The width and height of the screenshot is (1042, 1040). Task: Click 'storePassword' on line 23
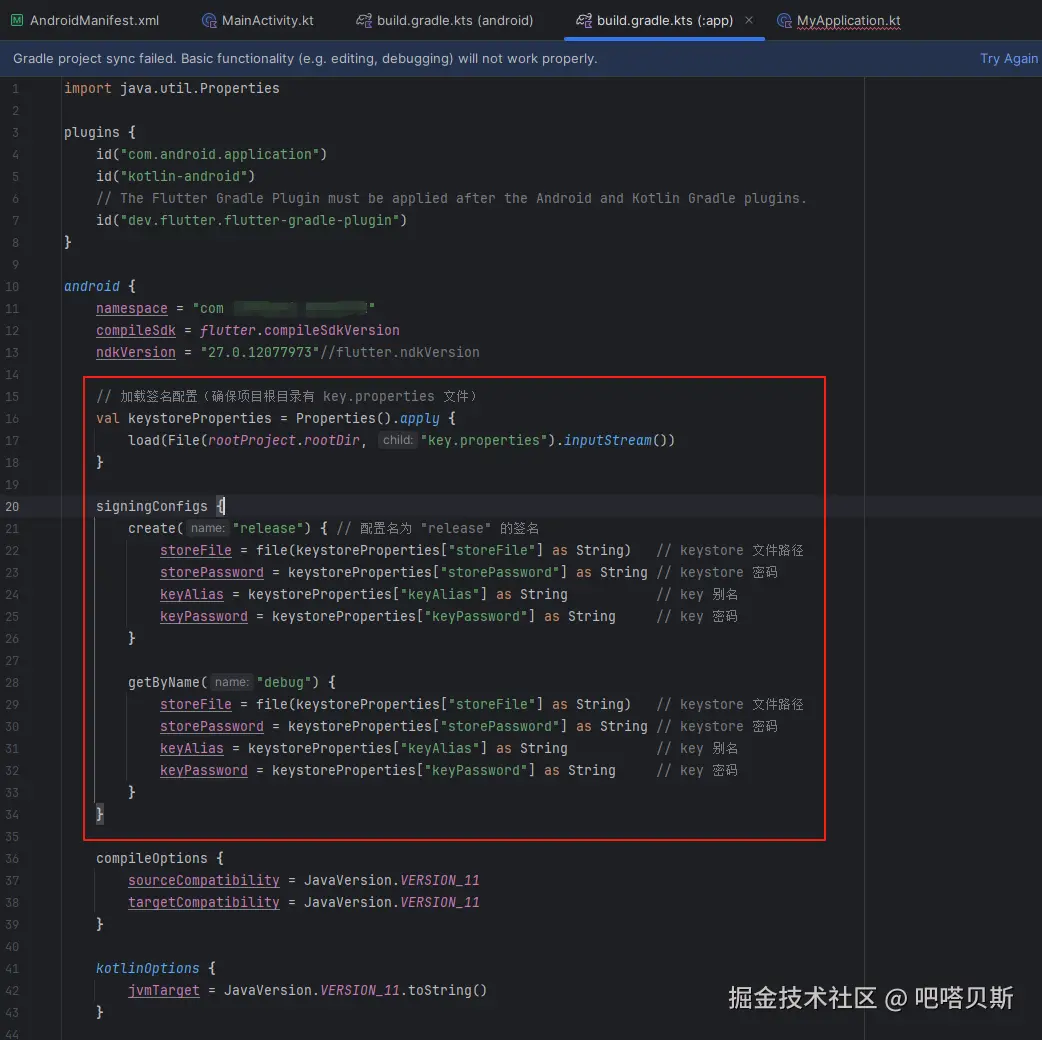[211, 572]
